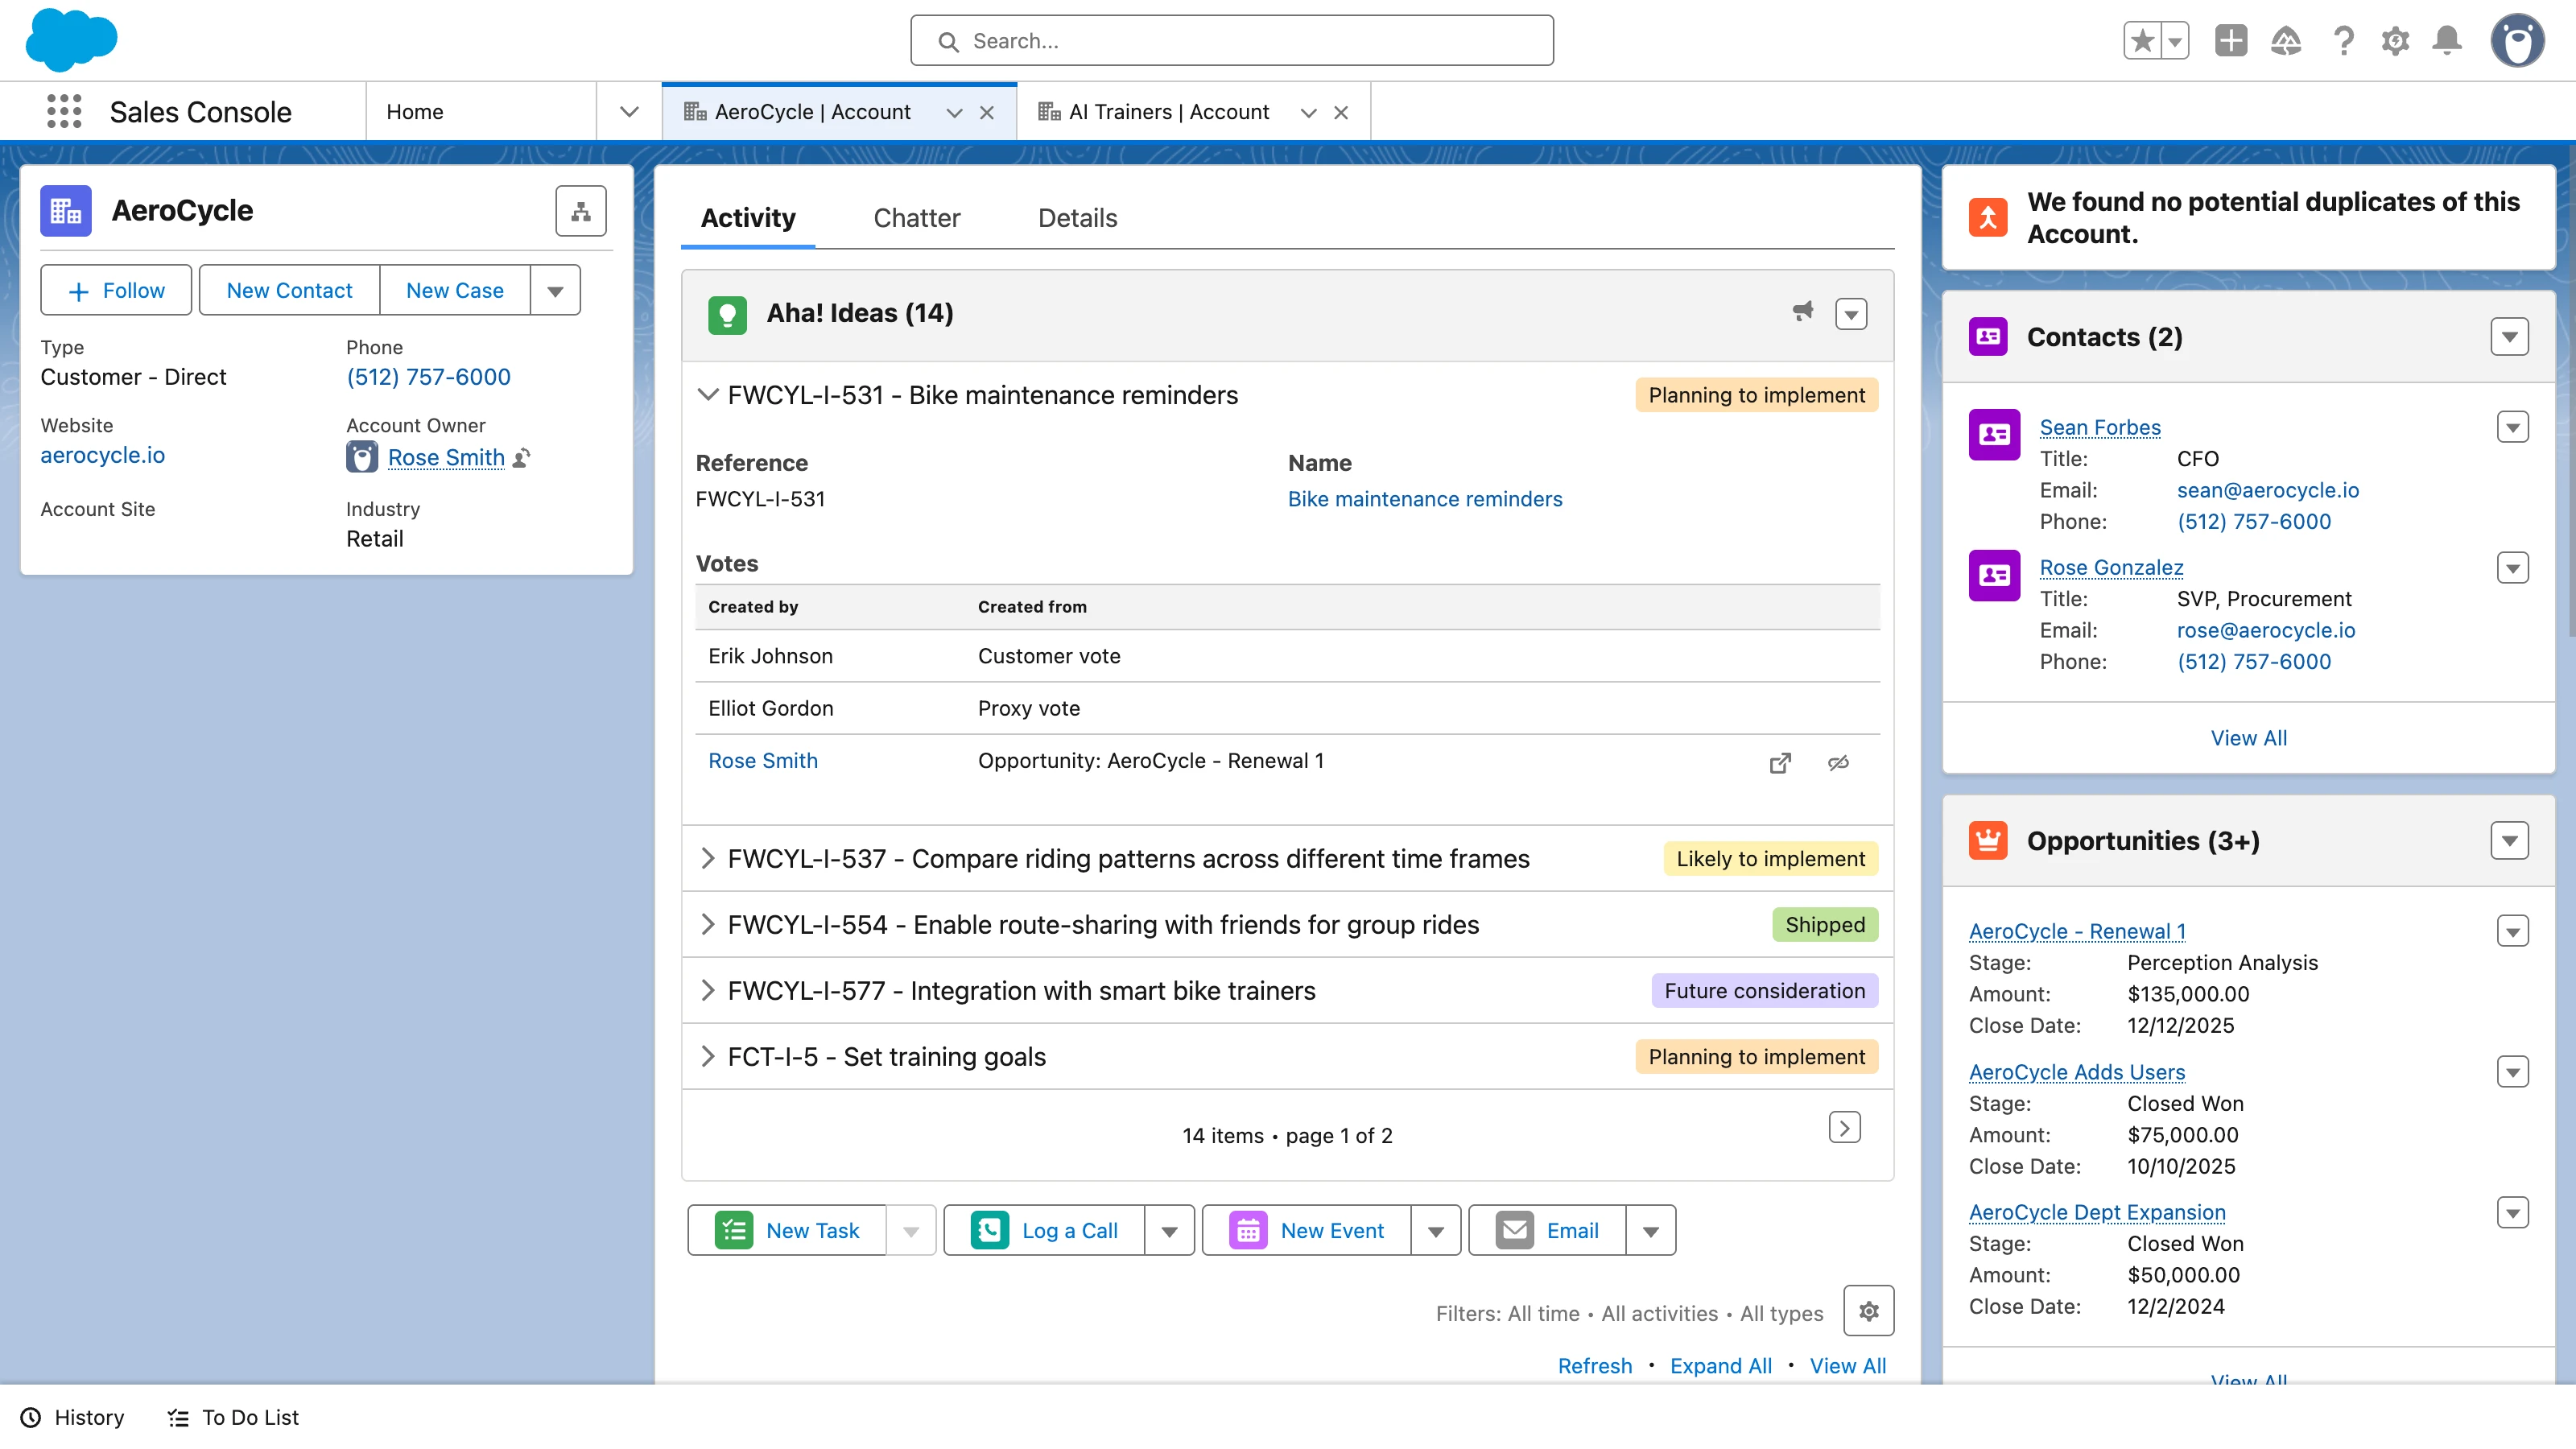Click the favorite star icon in the header
Image resolution: width=2576 pixels, height=1449 pixels.
point(2141,40)
